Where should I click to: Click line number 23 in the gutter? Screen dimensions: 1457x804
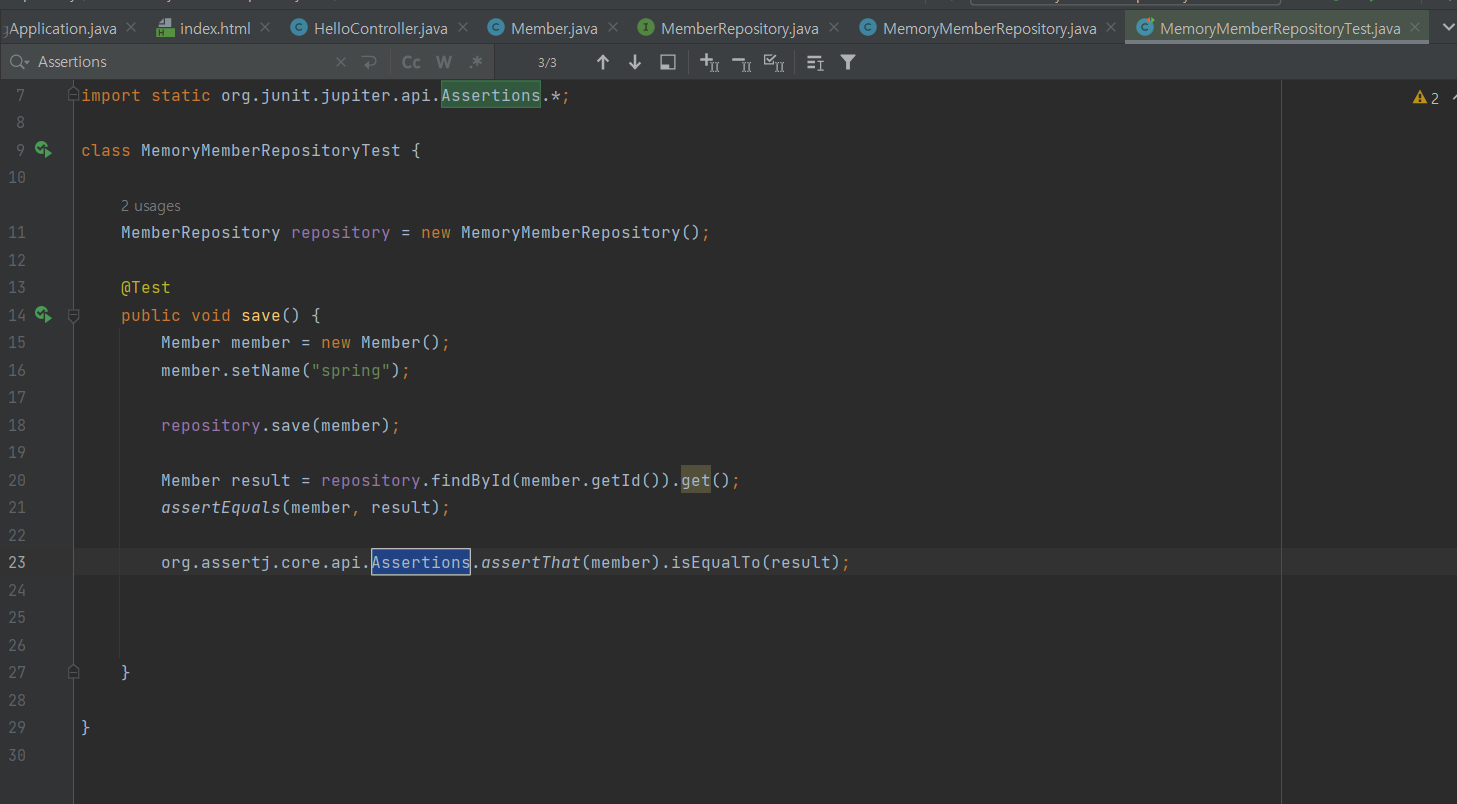point(16,562)
